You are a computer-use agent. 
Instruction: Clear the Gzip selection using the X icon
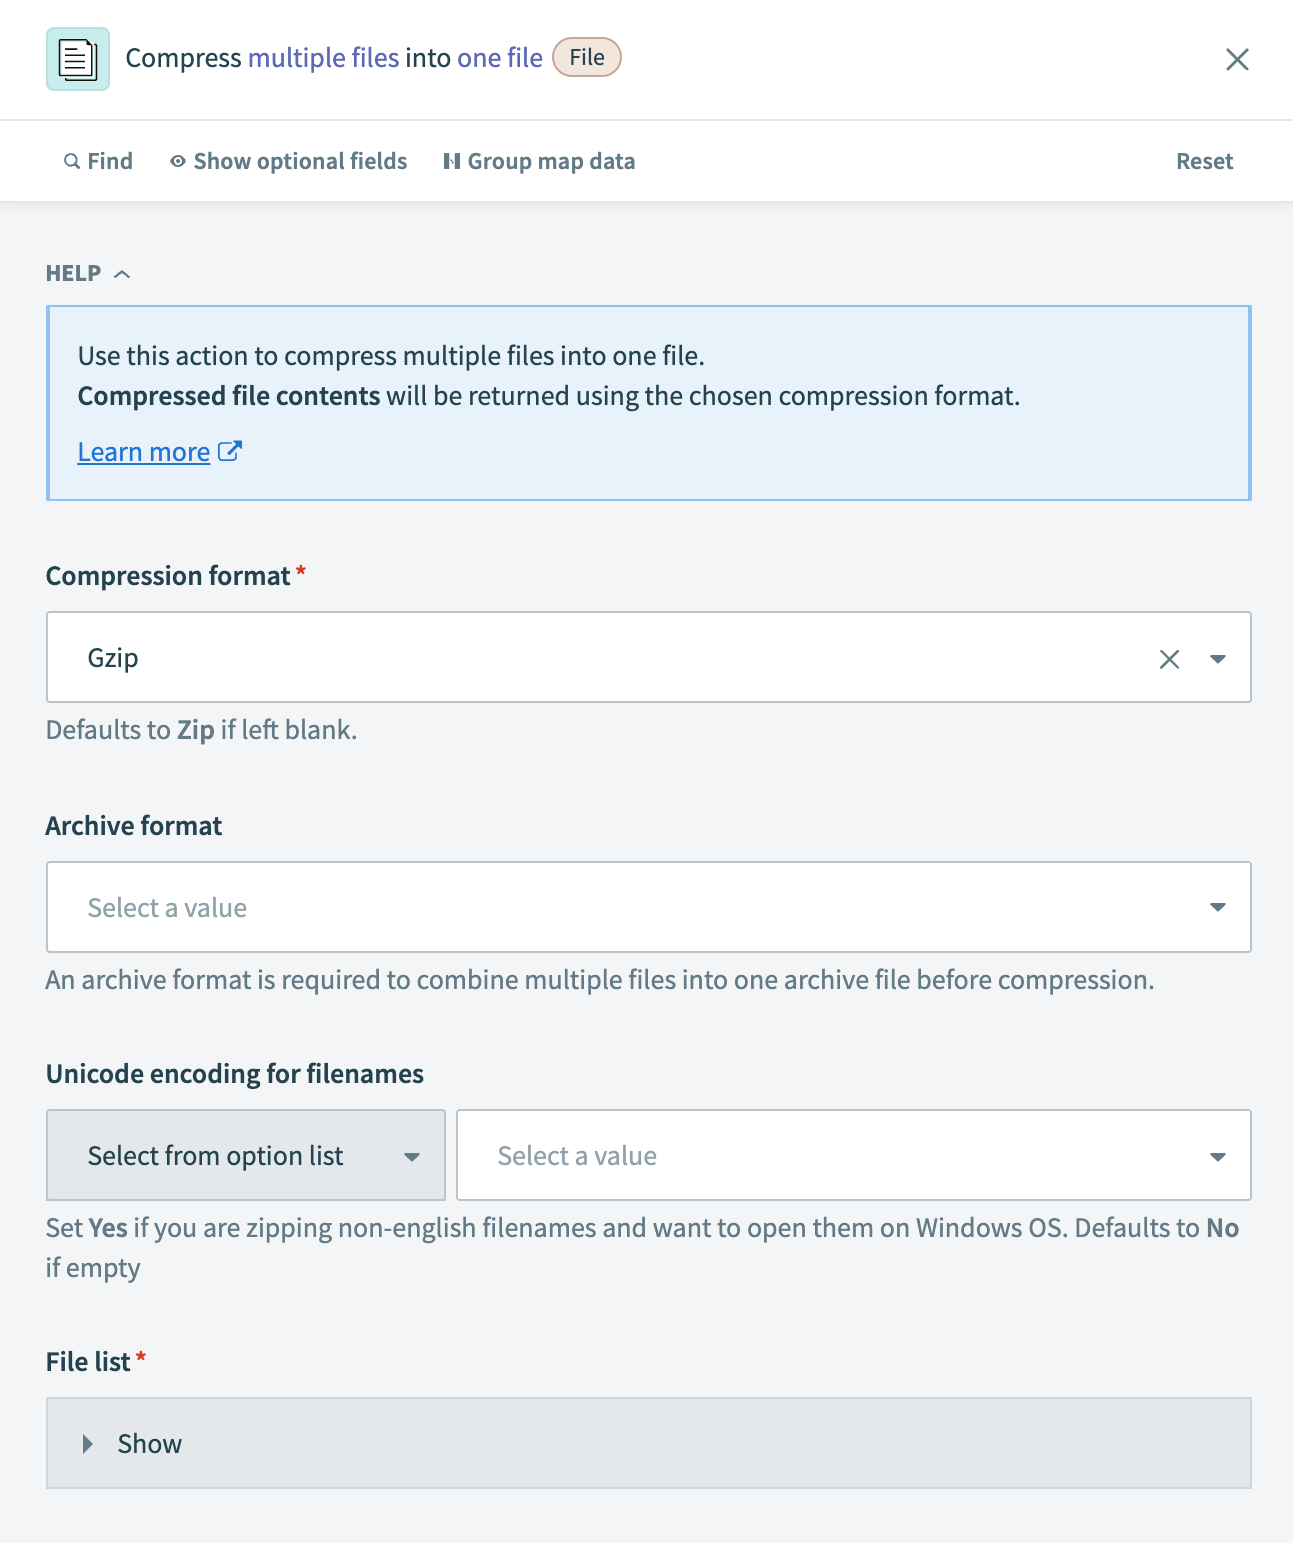click(1168, 658)
